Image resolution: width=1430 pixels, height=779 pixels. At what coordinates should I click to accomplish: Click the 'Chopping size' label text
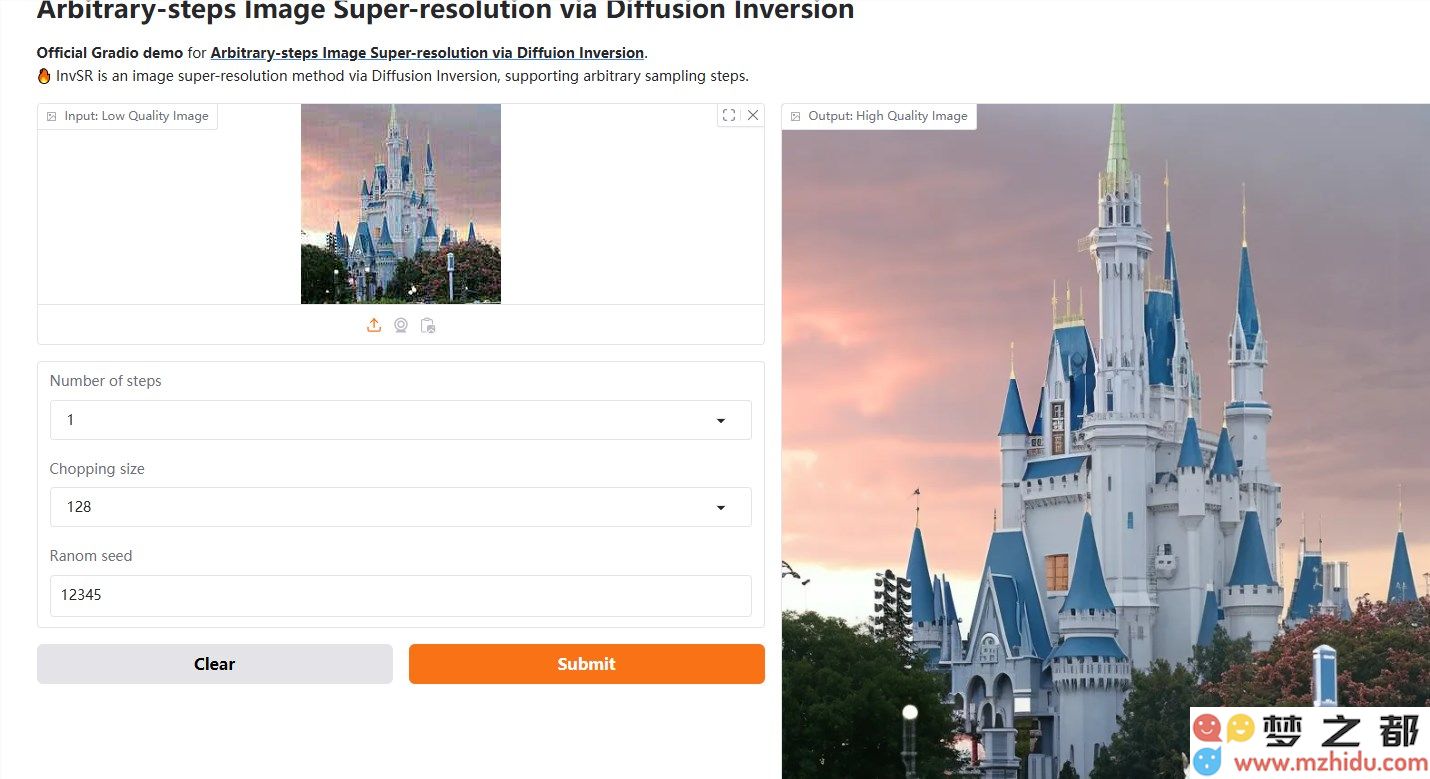(97, 469)
